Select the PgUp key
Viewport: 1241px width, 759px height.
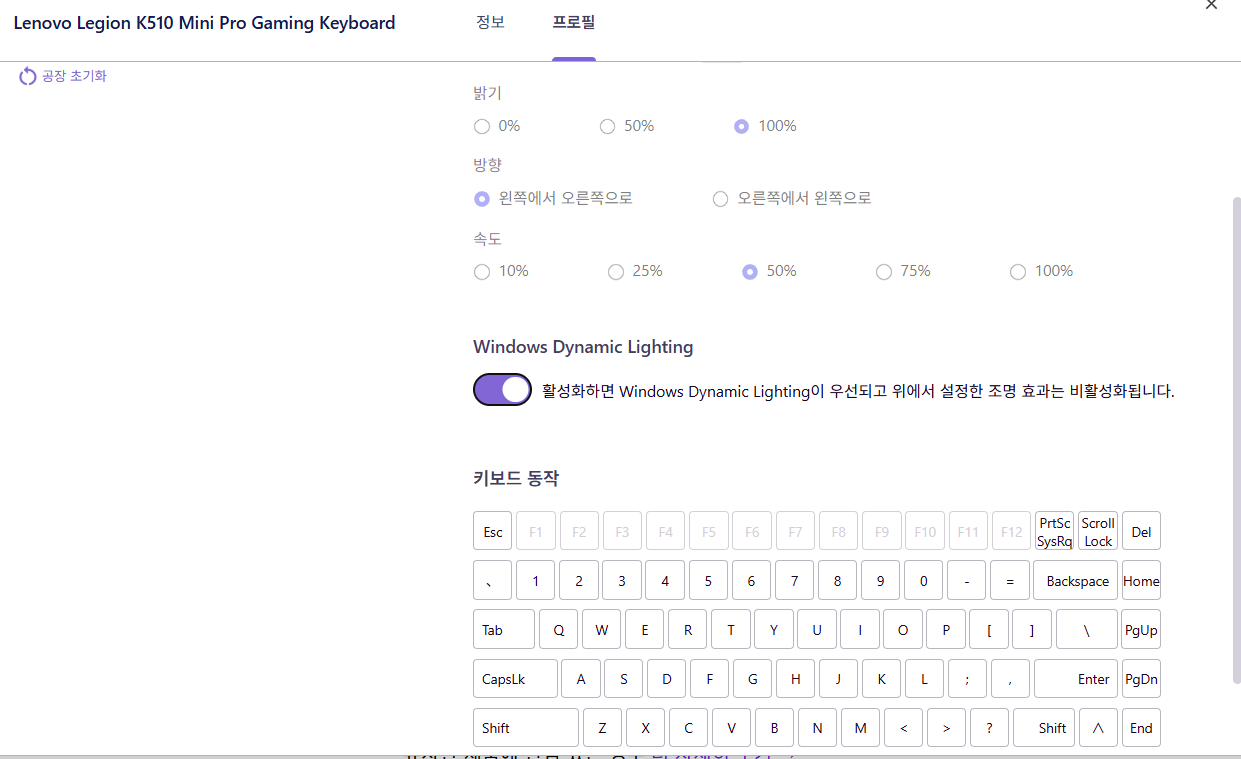pyautogui.click(x=1141, y=629)
